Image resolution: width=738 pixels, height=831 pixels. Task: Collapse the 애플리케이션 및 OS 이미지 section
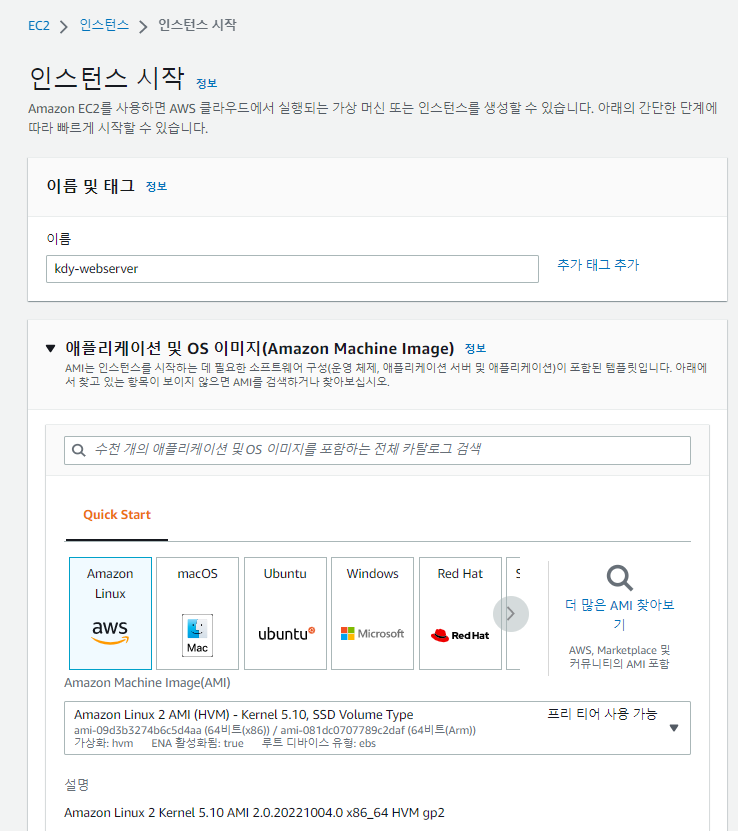click(x=50, y=348)
